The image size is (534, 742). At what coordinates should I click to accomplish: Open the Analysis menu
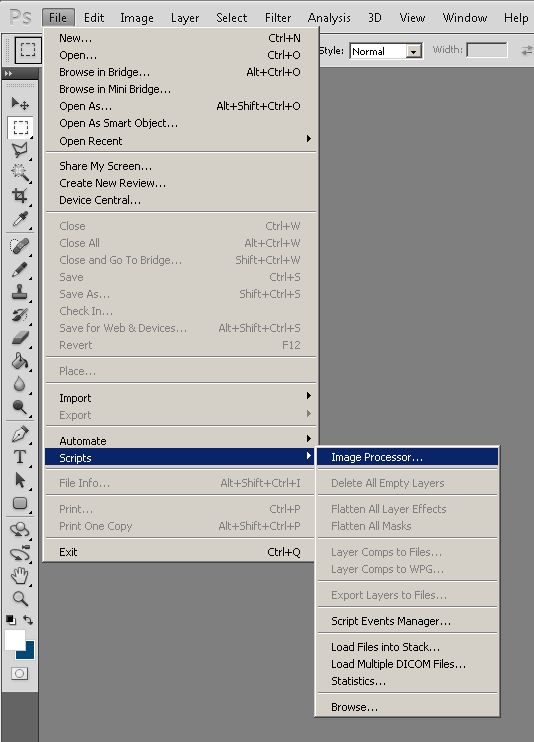click(x=329, y=18)
